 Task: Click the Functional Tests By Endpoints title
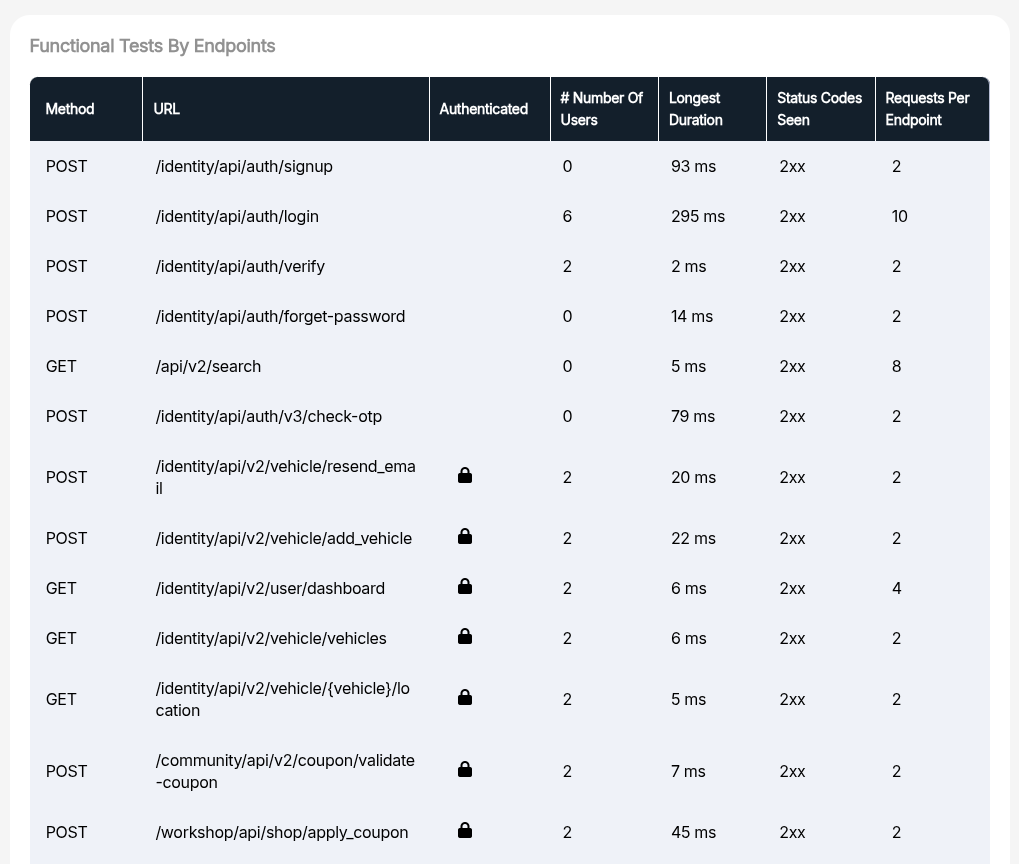152,46
